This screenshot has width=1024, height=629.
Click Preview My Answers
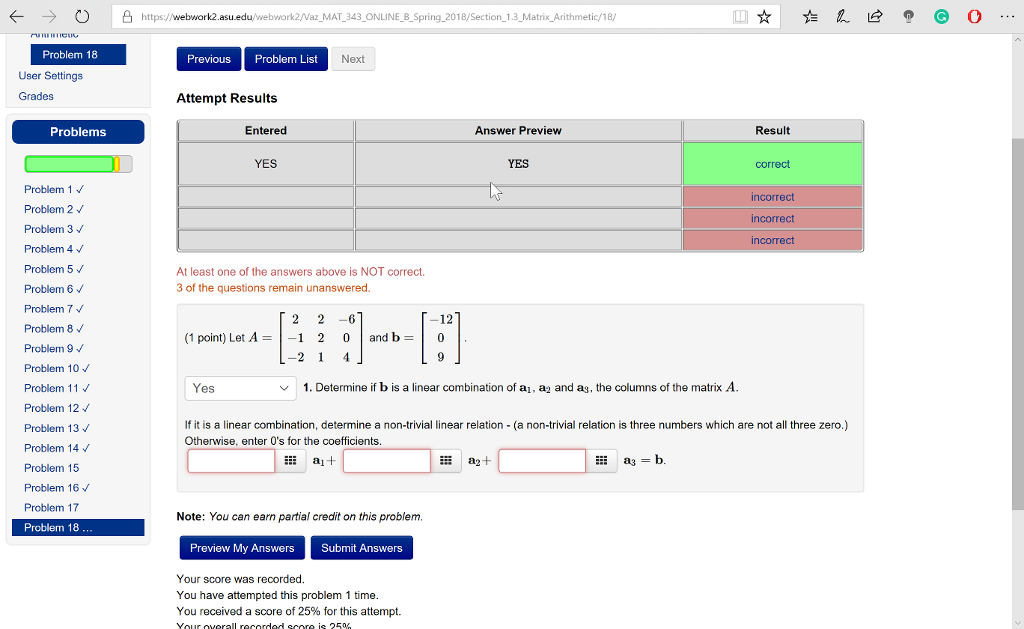point(241,547)
